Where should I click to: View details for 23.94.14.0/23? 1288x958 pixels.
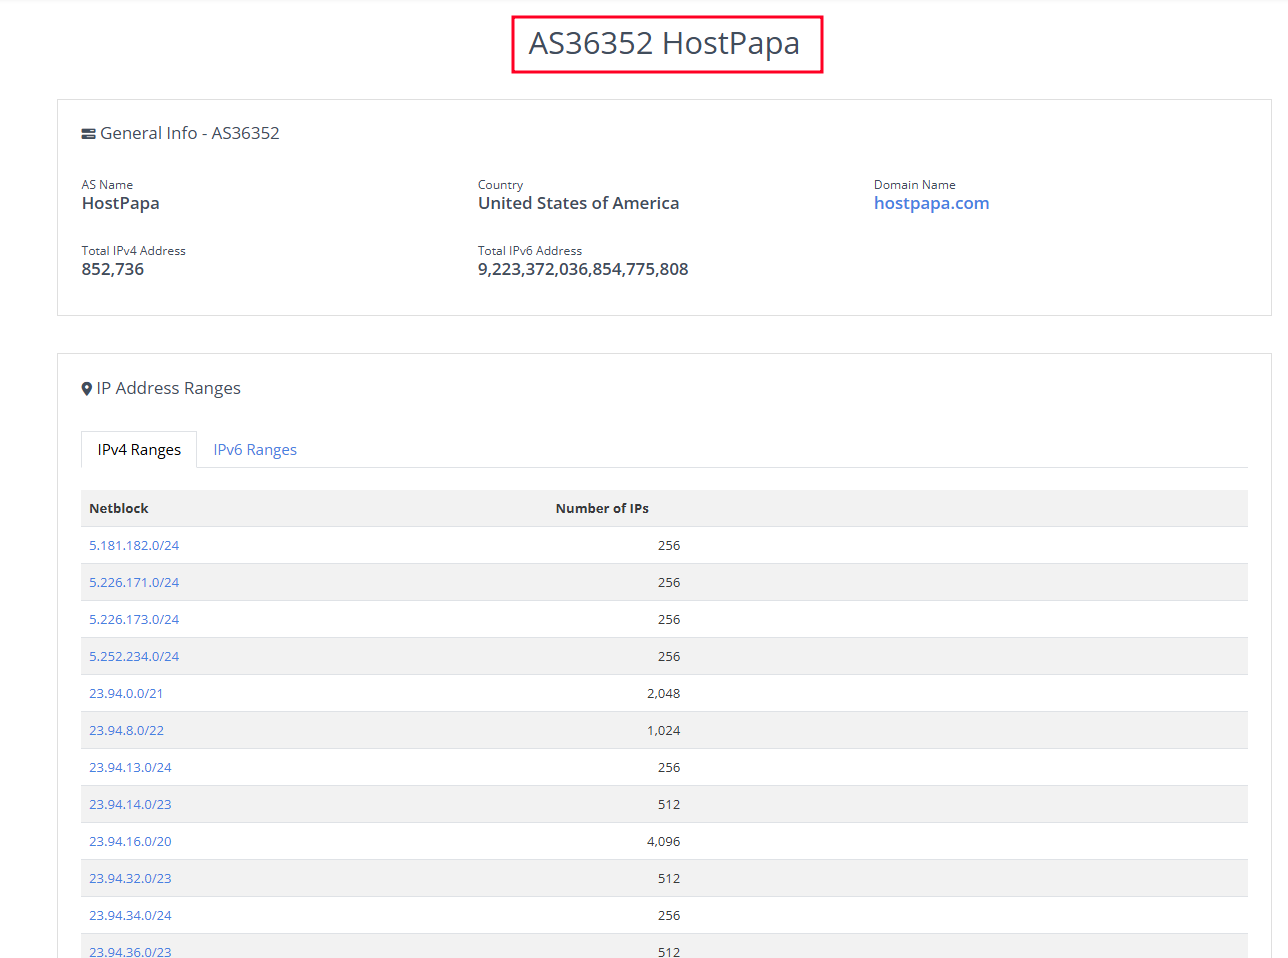click(130, 805)
